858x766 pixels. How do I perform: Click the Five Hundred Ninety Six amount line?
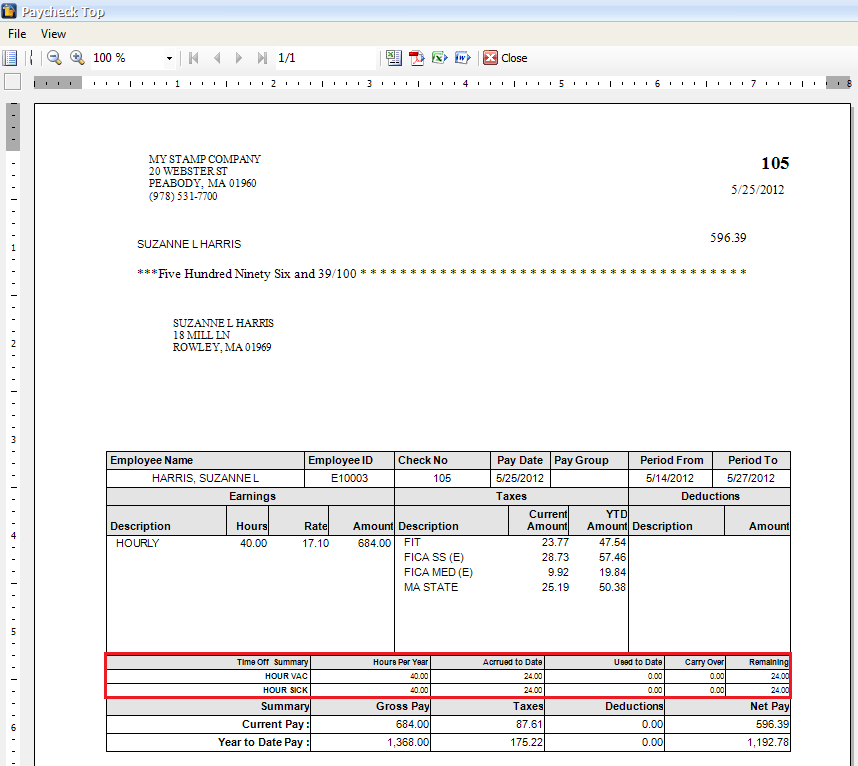point(442,274)
